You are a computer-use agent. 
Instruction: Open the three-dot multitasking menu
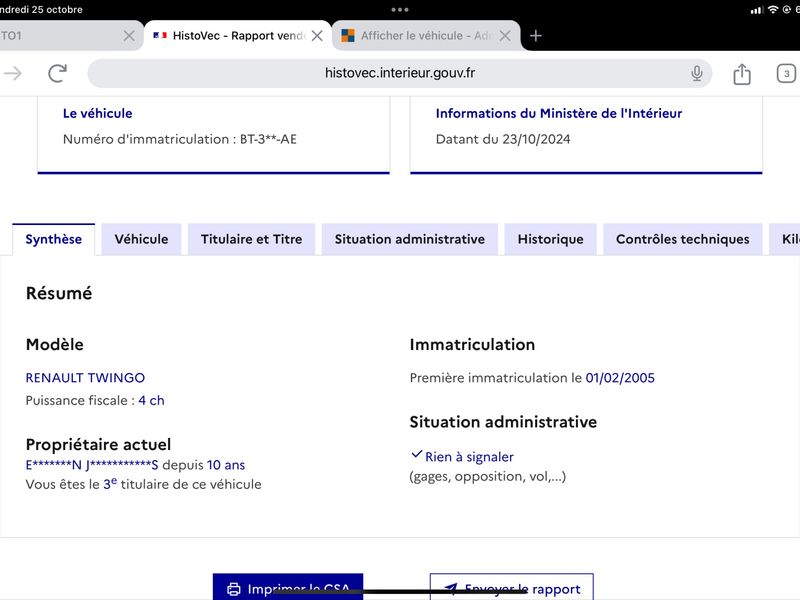pyautogui.click(x=399, y=9)
